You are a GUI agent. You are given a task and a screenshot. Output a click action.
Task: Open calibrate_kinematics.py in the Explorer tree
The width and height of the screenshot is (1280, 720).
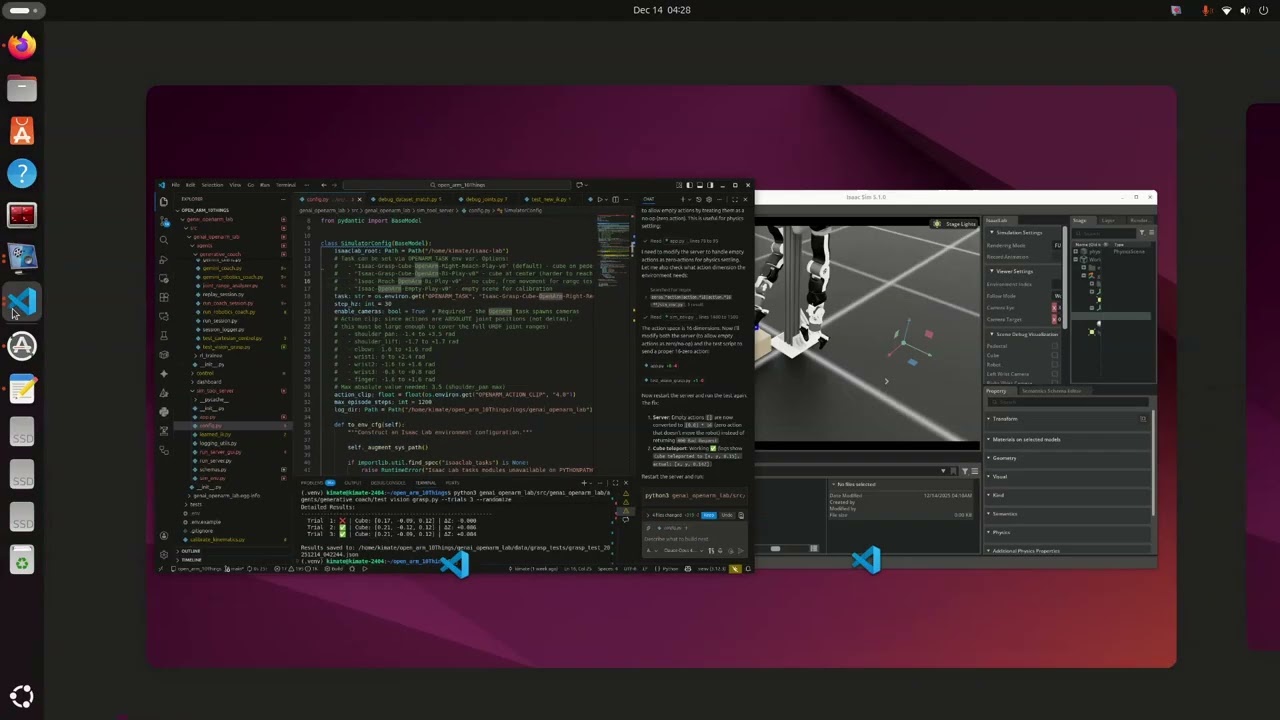pos(217,540)
